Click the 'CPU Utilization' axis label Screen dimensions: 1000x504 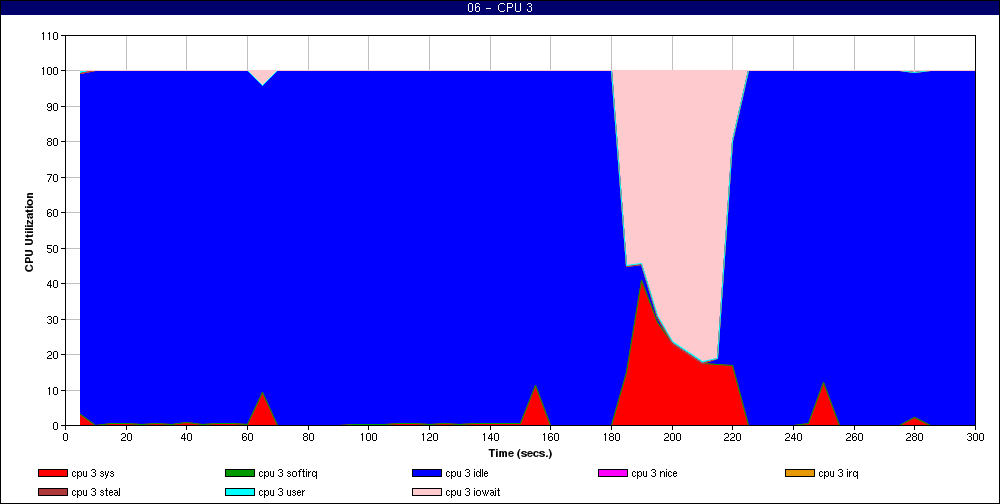(x=29, y=232)
